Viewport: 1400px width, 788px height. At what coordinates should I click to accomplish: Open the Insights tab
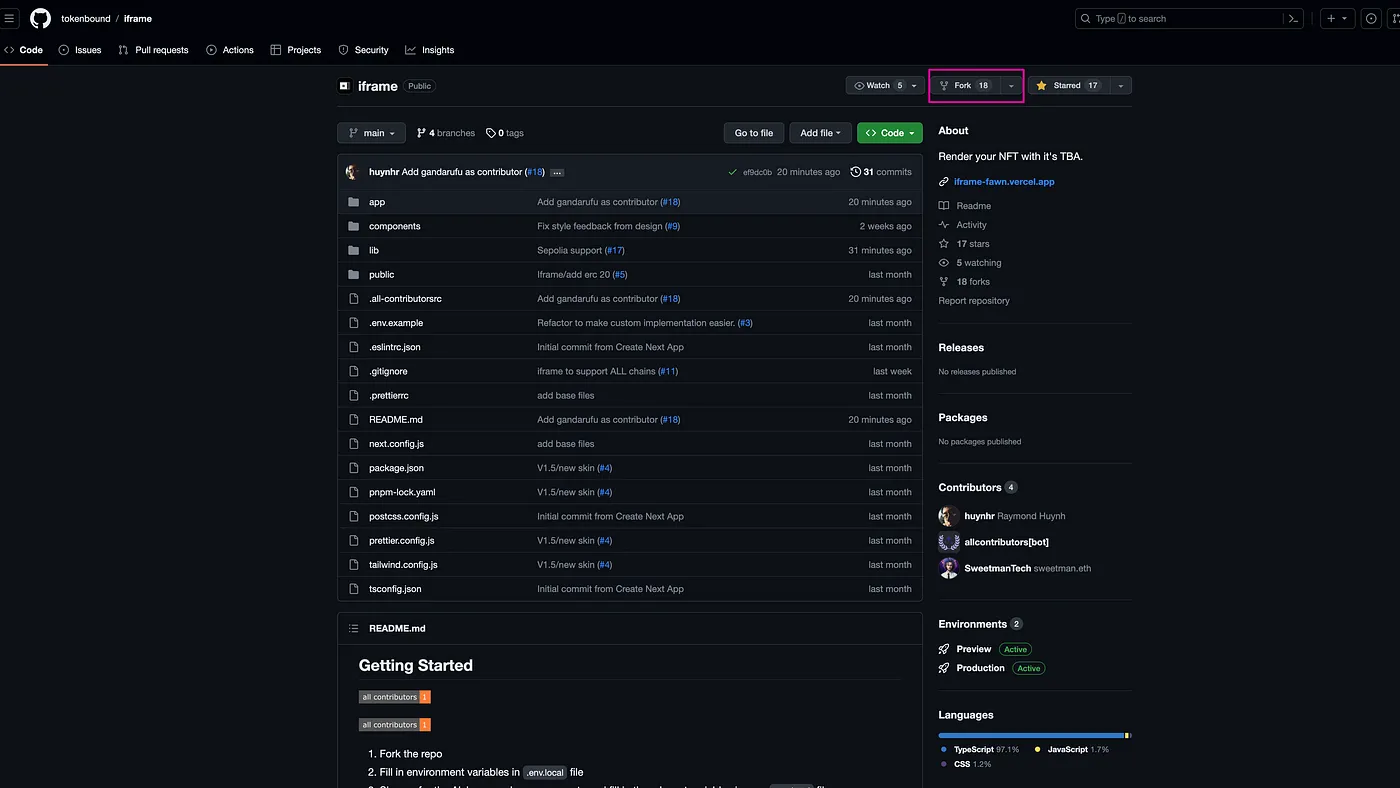430,50
